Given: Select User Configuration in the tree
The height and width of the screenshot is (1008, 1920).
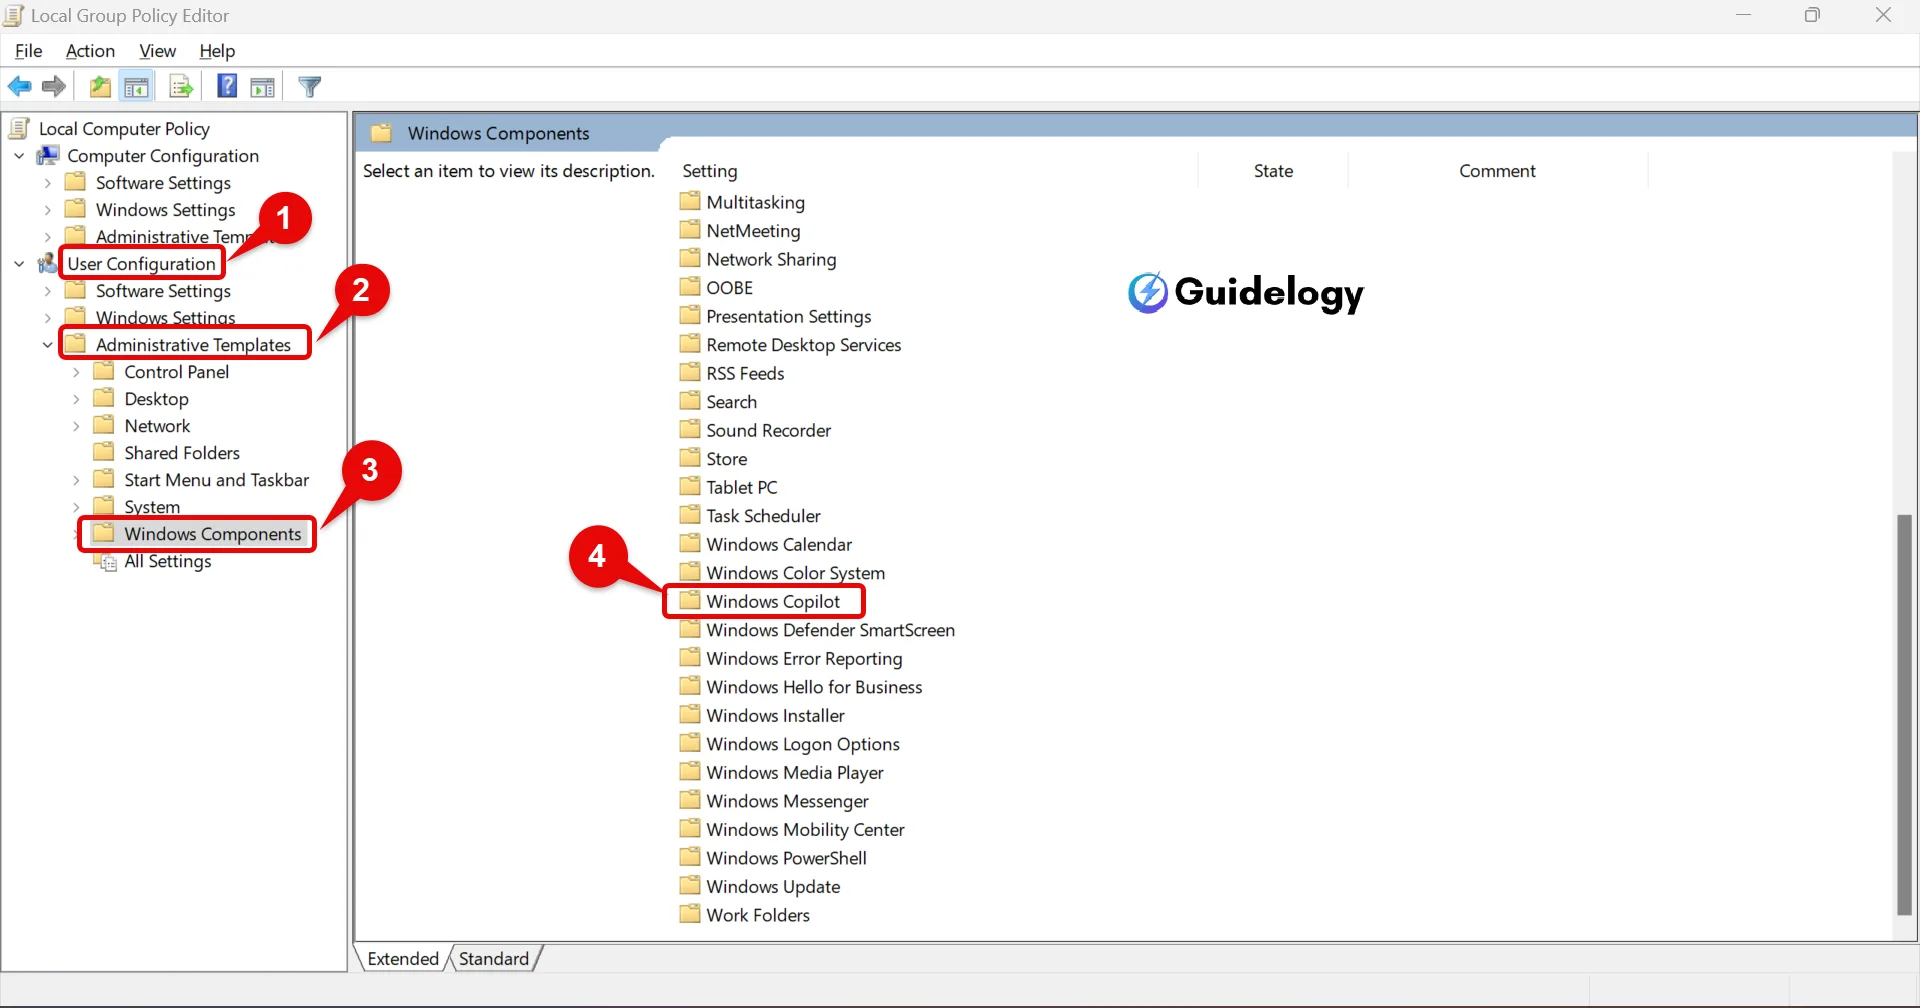Looking at the screenshot, I should pyautogui.click(x=141, y=264).
